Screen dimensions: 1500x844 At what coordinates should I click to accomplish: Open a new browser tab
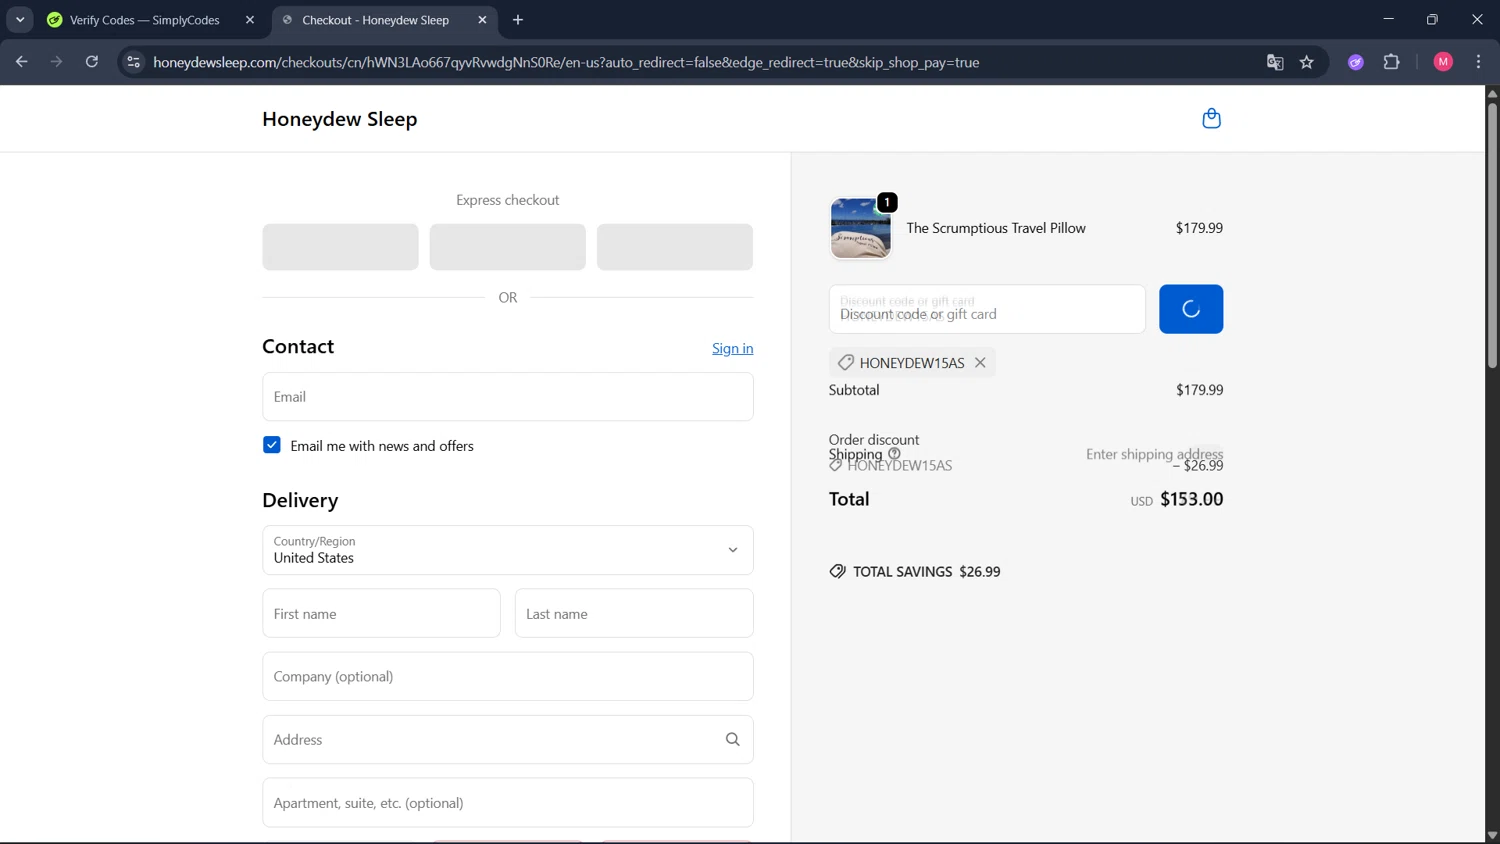point(518,20)
